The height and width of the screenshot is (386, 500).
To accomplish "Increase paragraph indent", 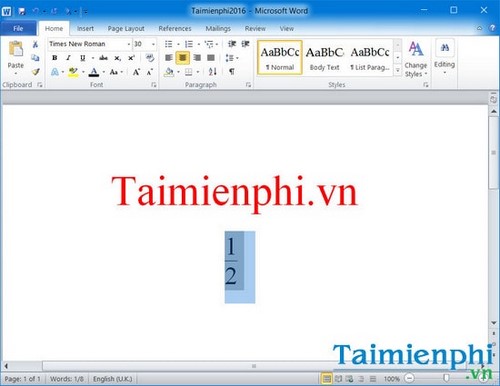I will point(245,44).
